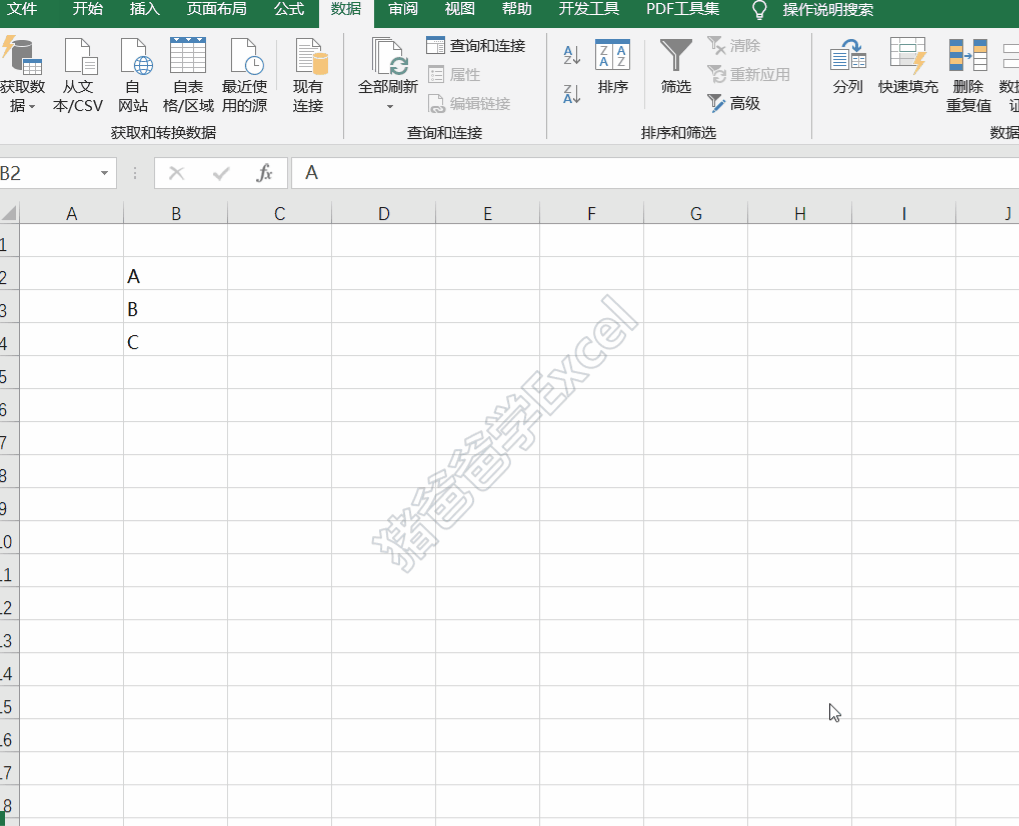Viewport: 1019px width, 826px height.
Task: Click Remove Duplicates (删除重复值)
Action: (x=968, y=75)
